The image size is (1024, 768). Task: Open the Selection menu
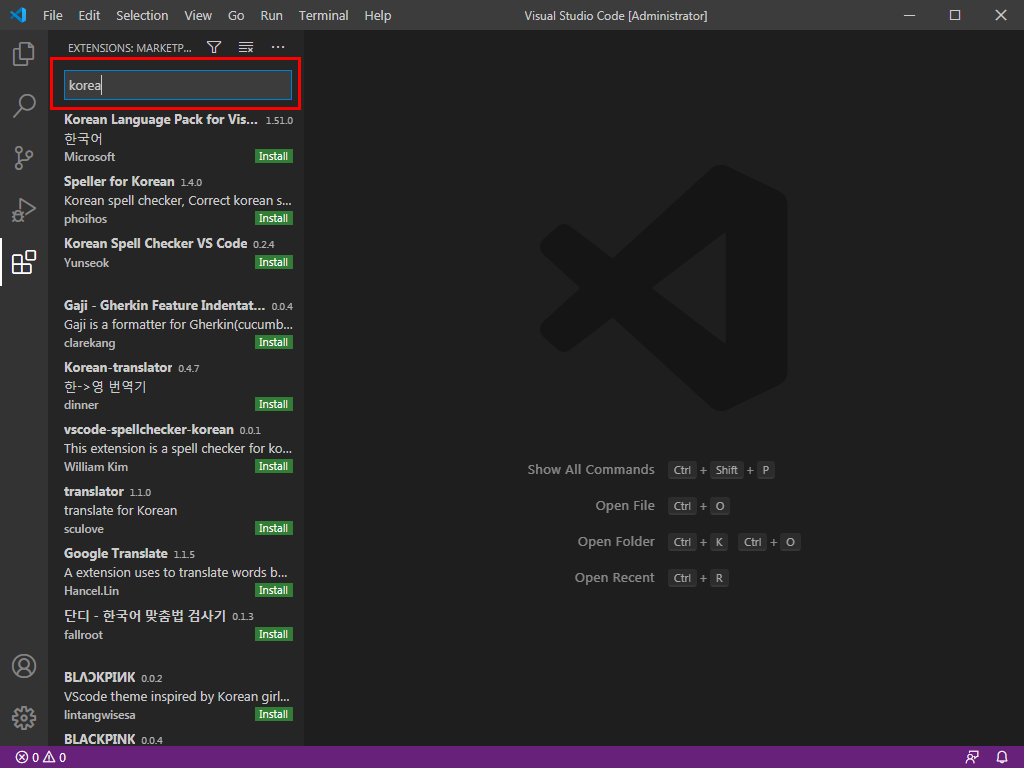point(142,15)
